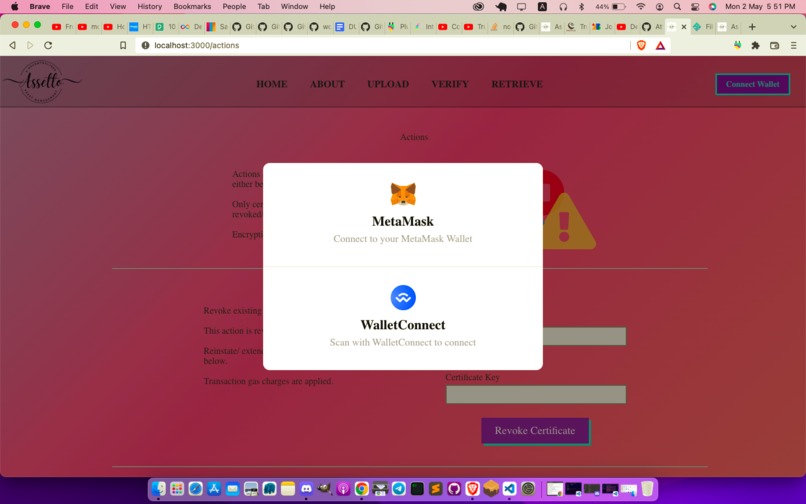This screenshot has width=806, height=504.
Task: Open Telegram from the dock
Action: (x=398, y=488)
